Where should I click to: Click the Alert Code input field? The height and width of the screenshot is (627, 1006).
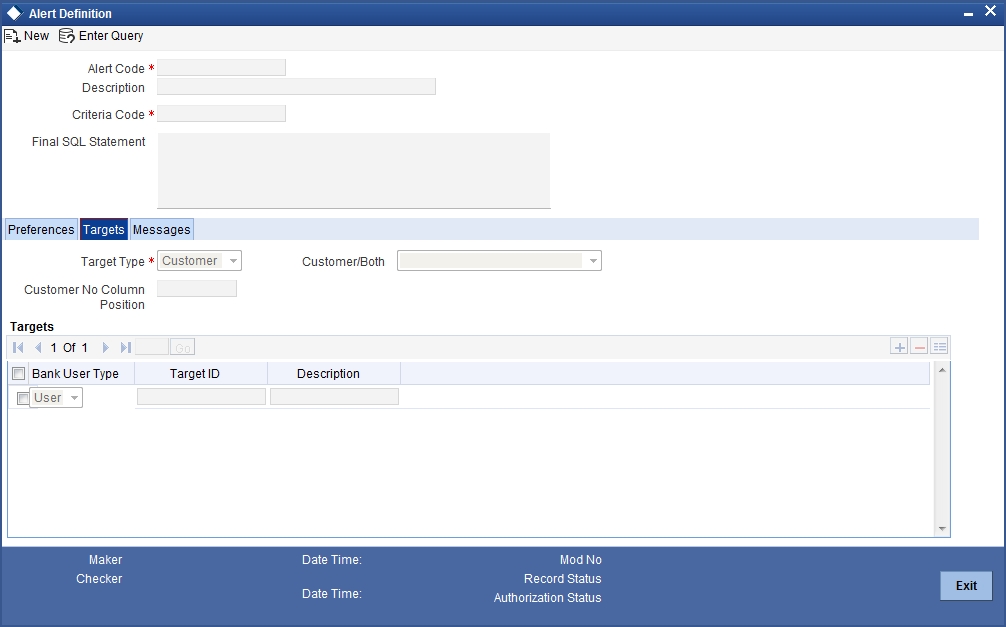221,67
